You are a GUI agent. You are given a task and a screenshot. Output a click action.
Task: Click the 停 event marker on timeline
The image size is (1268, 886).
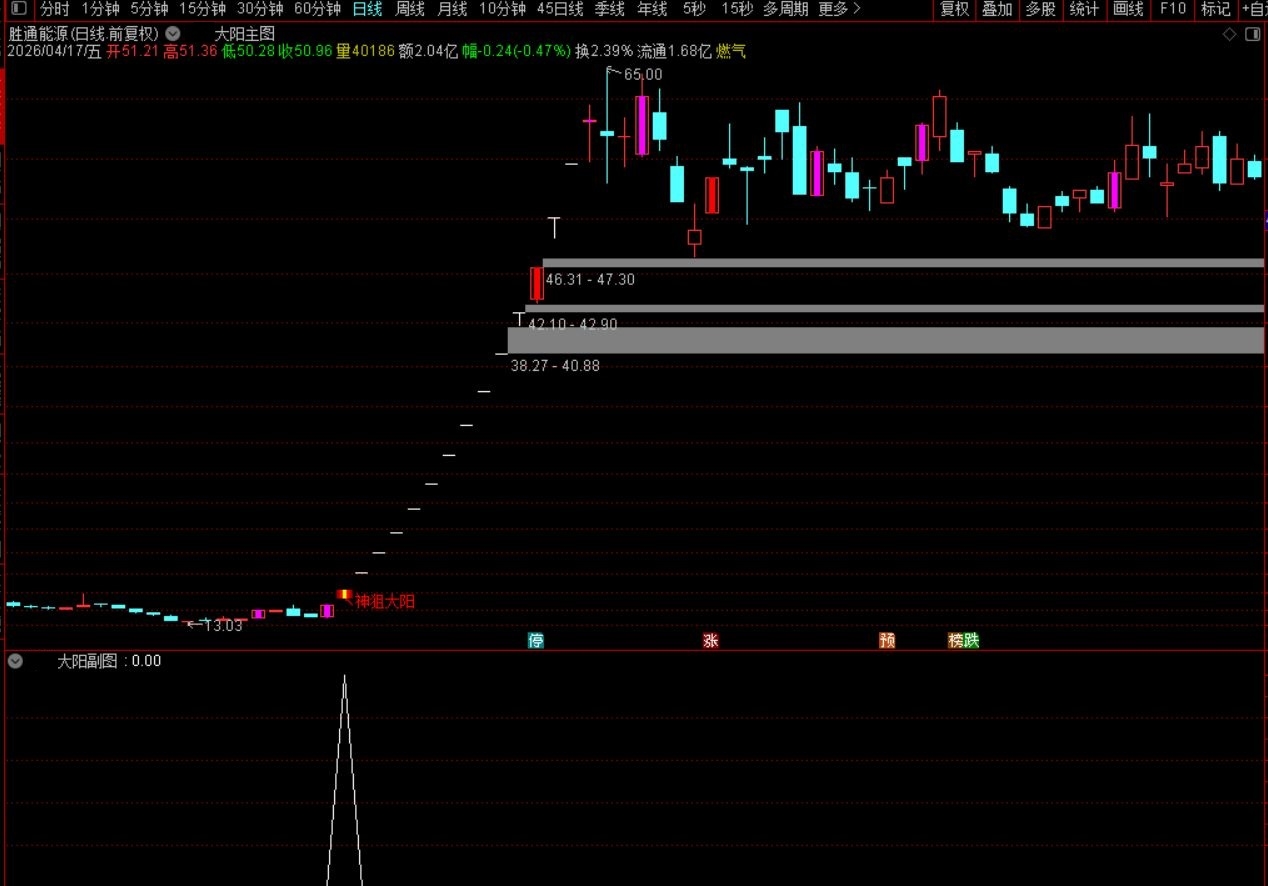click(536, 640)
